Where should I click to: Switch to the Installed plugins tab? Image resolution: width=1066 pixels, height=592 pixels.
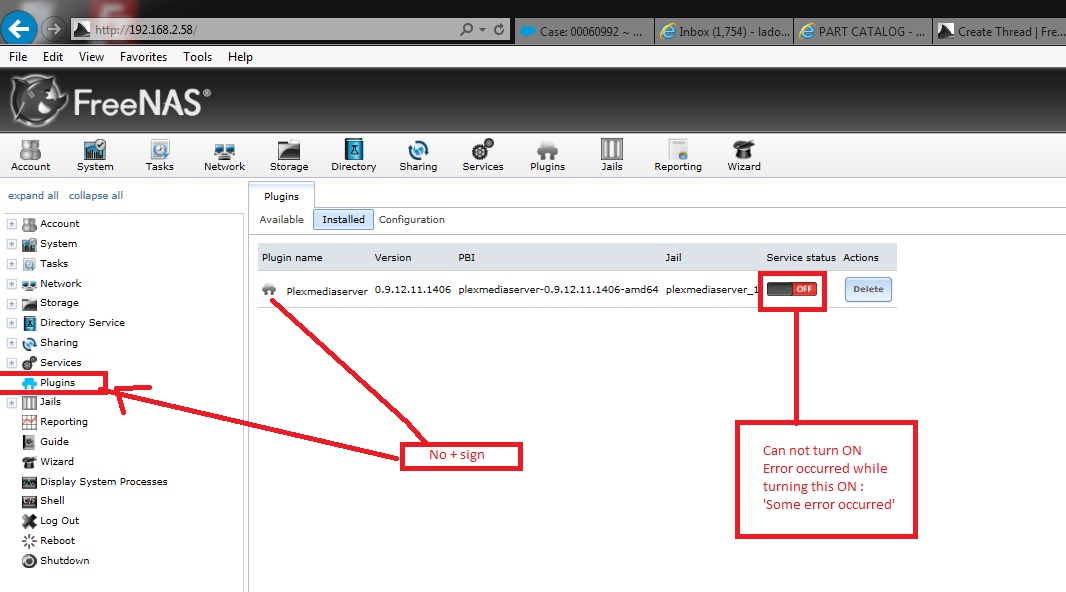coord(343,220)
